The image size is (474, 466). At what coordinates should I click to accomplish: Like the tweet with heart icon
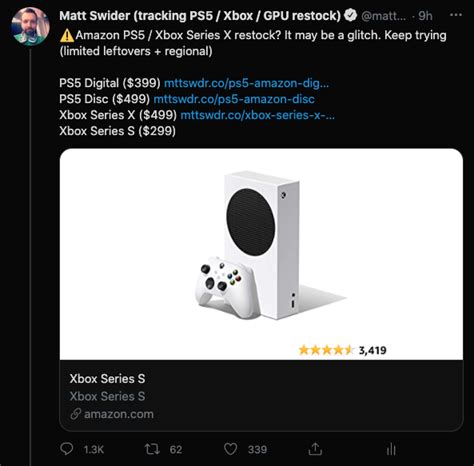230,449
